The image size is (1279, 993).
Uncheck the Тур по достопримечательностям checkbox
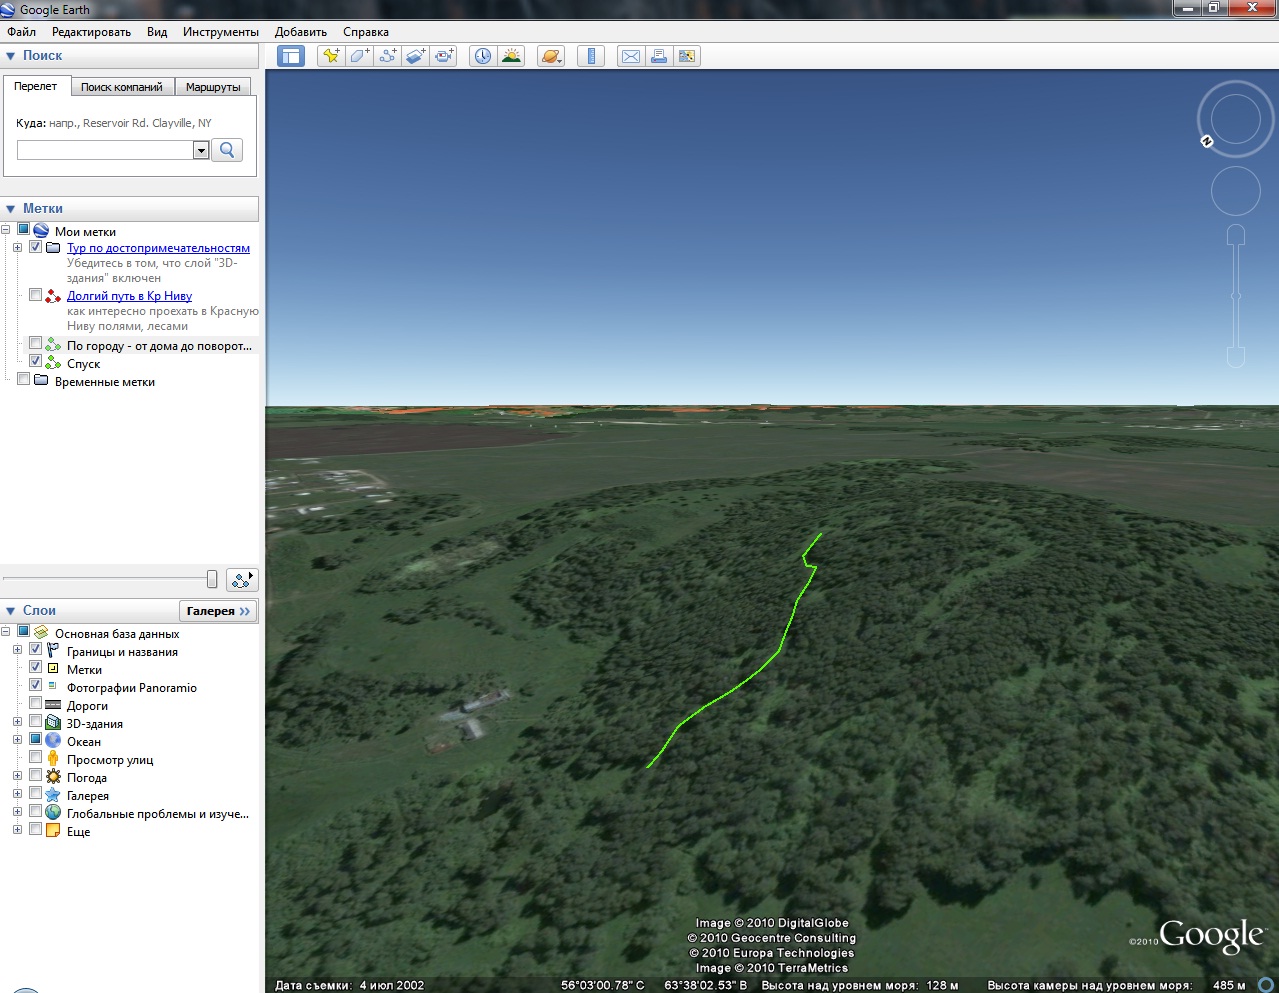[36, 247]
